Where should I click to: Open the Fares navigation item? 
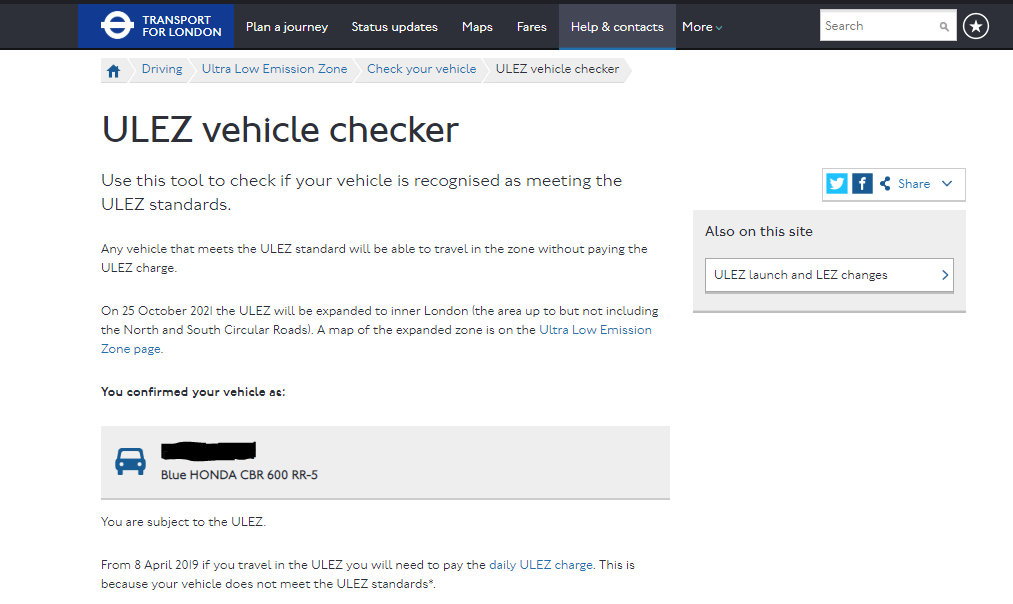coord(531,27)
